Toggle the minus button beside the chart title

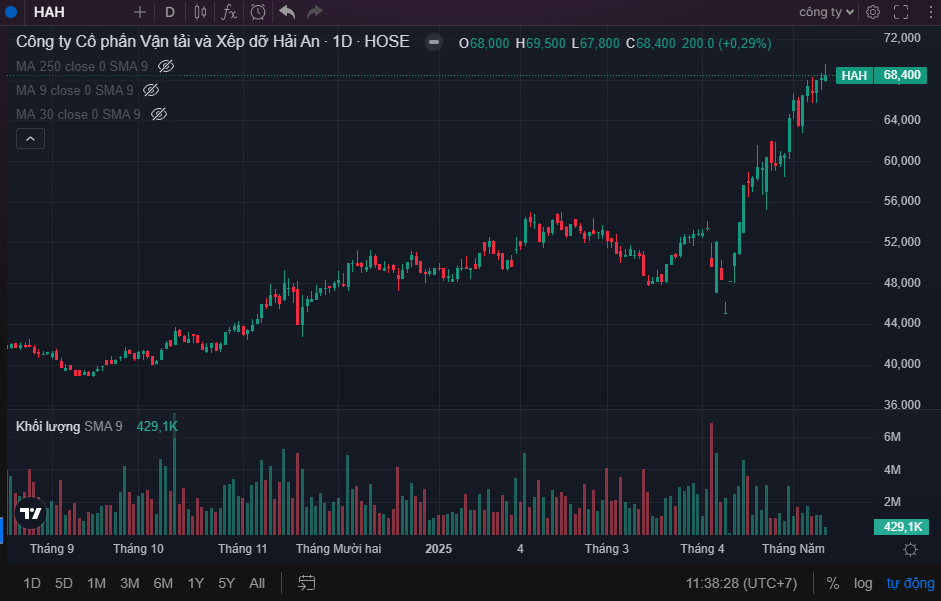pos(434,42)
